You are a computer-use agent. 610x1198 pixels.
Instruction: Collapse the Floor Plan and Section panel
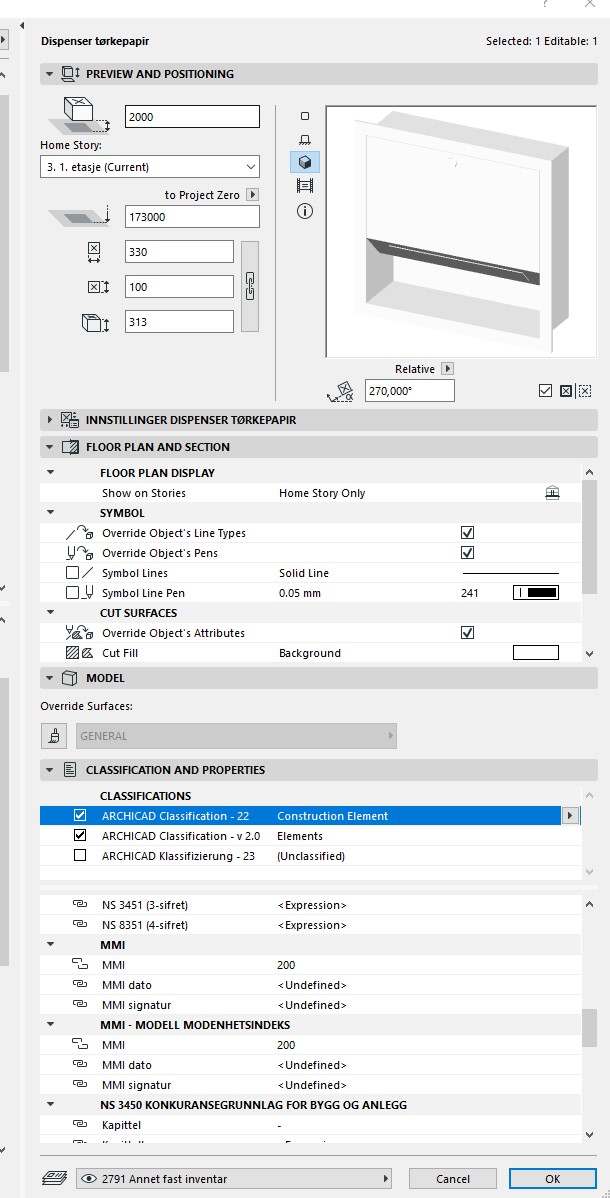pos(50,447)
